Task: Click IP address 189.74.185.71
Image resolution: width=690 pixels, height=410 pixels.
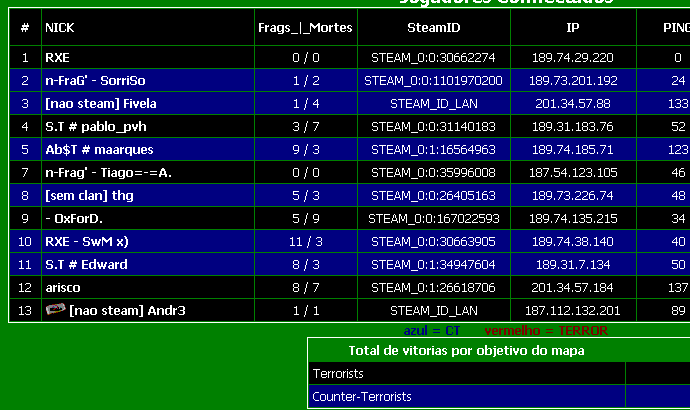Action: click(x=573, y=150)
